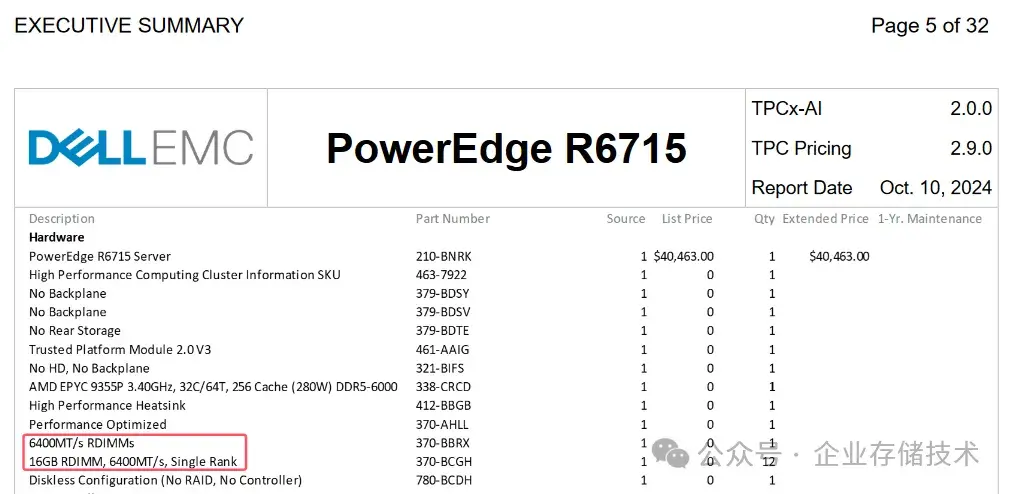Screen dimensions: 1011x494
Task: Click part number 370-AHLL
Action: (x=442, y=424)
